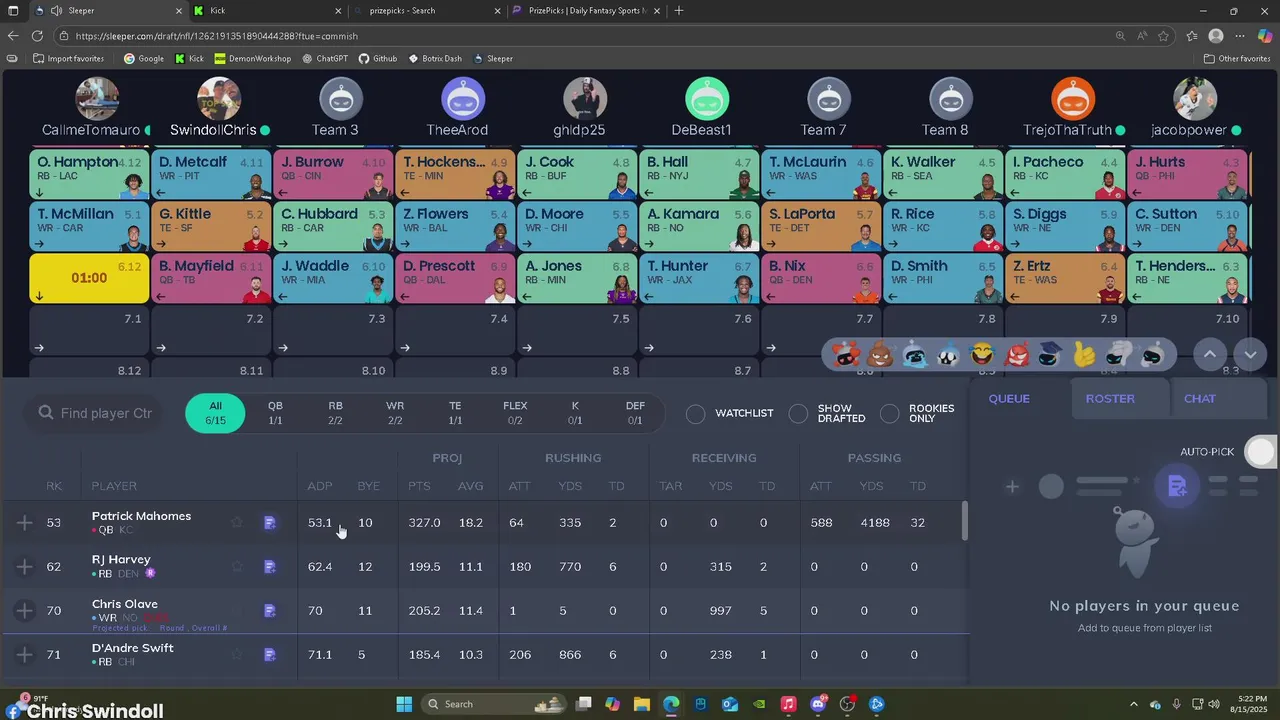Open Patrick Mahomes player name

tap(141, 516)
